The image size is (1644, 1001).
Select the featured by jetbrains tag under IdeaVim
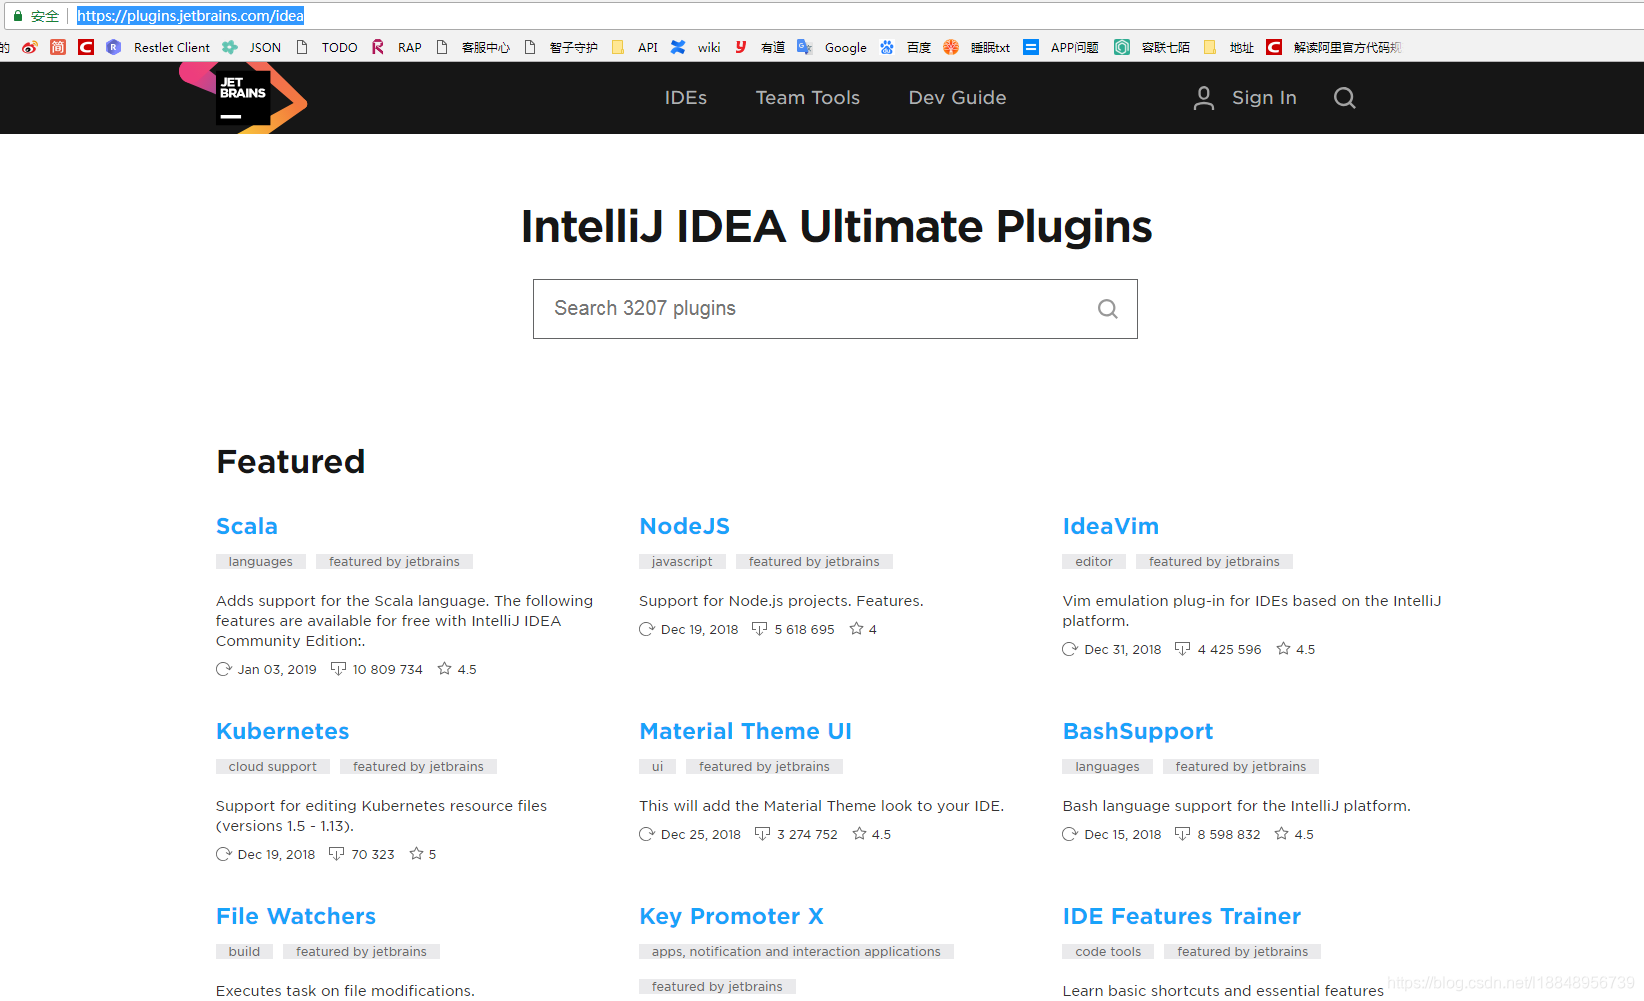pyautogui.click(x=1214, y=562)
